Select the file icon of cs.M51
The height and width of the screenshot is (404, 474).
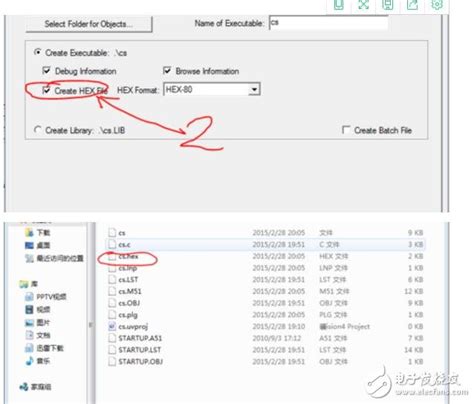(x=112, y=291)
